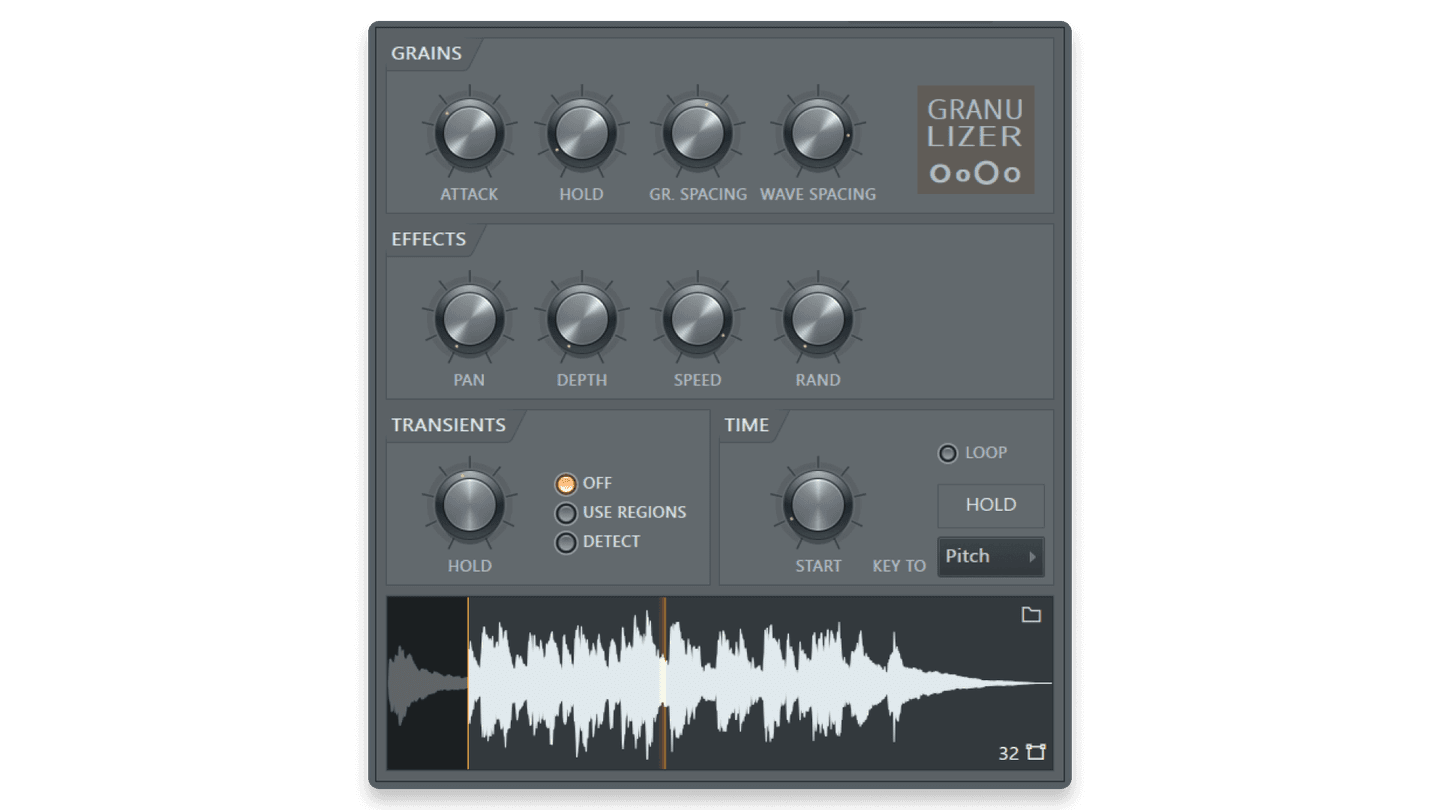The height and width of the screenshot is (810, 1440).
Task: Click the TRANSIENTS HOLD knob
Action: pyautogui.click(x=468, y=506)
